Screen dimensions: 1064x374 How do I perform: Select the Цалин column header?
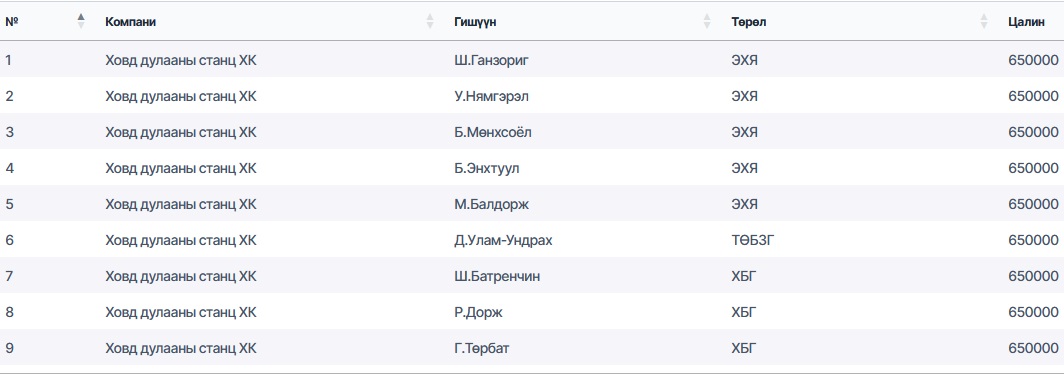[x=1026, y=22]
